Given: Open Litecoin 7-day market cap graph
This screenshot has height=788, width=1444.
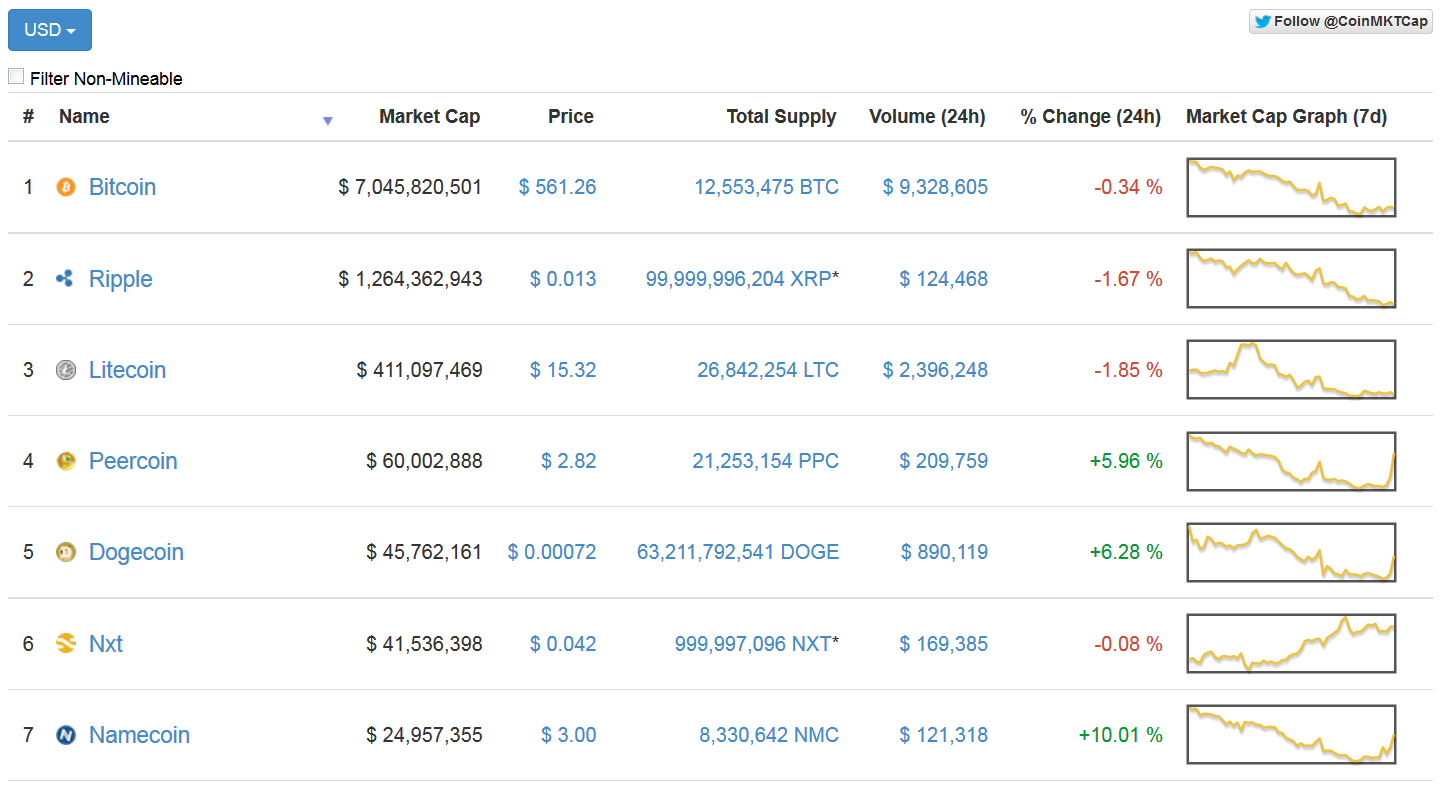Looking at the screenshot, I should pos(1291,370).
